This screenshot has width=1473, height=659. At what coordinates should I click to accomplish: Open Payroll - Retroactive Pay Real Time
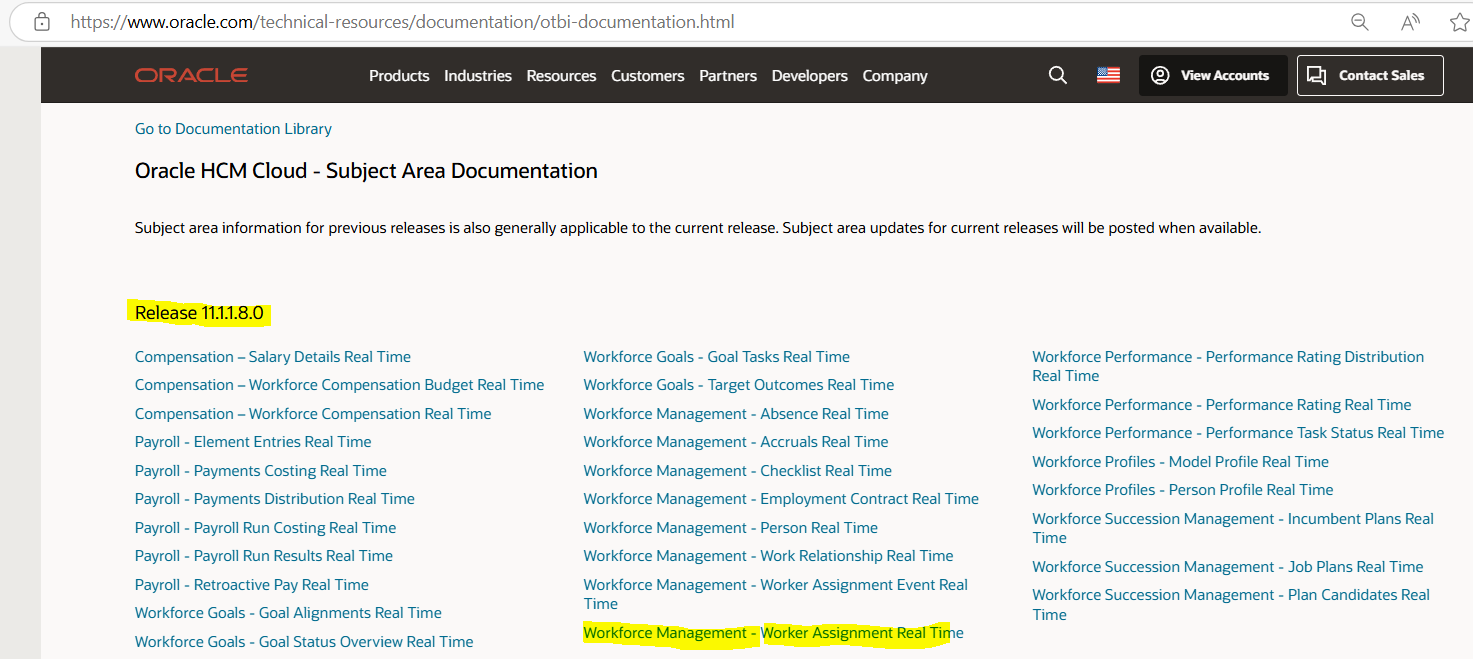(252, 585)
